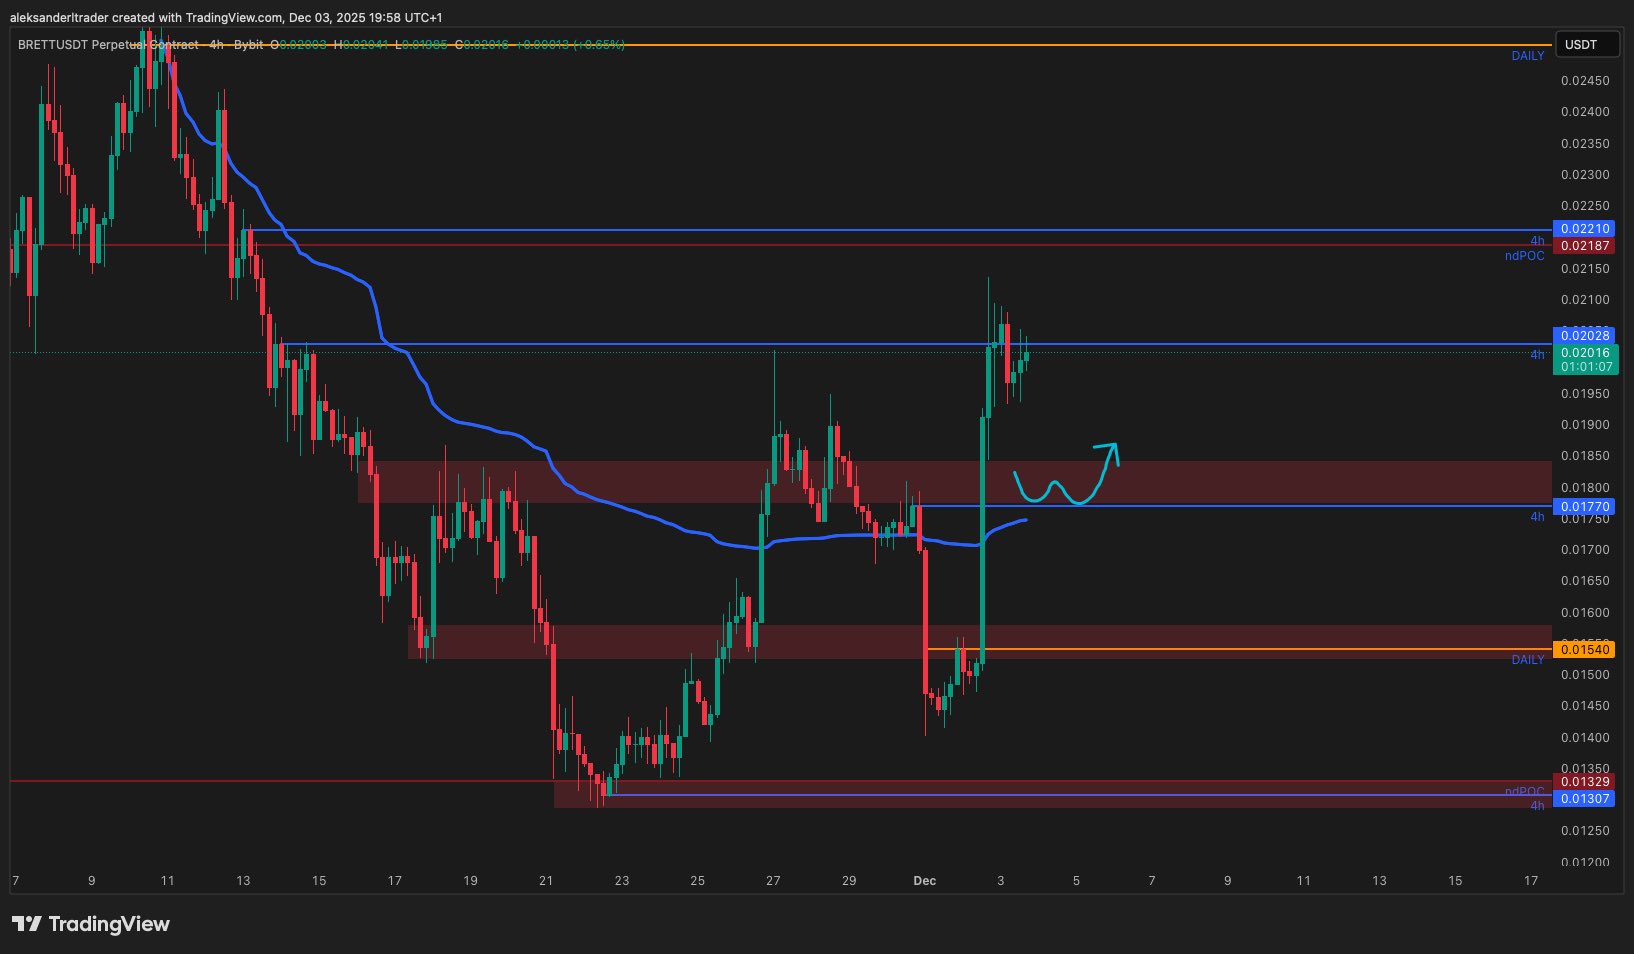Click the ndPOC text under 0.02187 level
The height and width of the screenshot is (954, 1634).
click(x=1524, y=256)
